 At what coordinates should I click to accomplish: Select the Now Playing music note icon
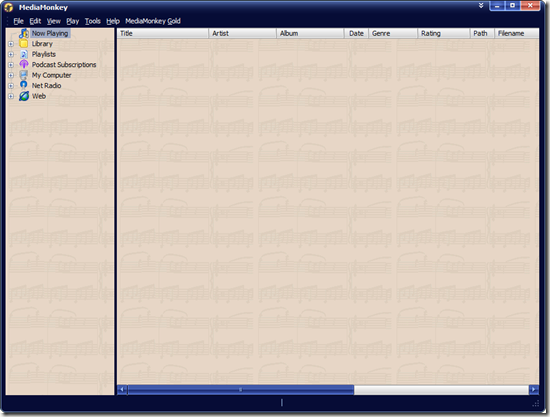click(x=24, y=33)
